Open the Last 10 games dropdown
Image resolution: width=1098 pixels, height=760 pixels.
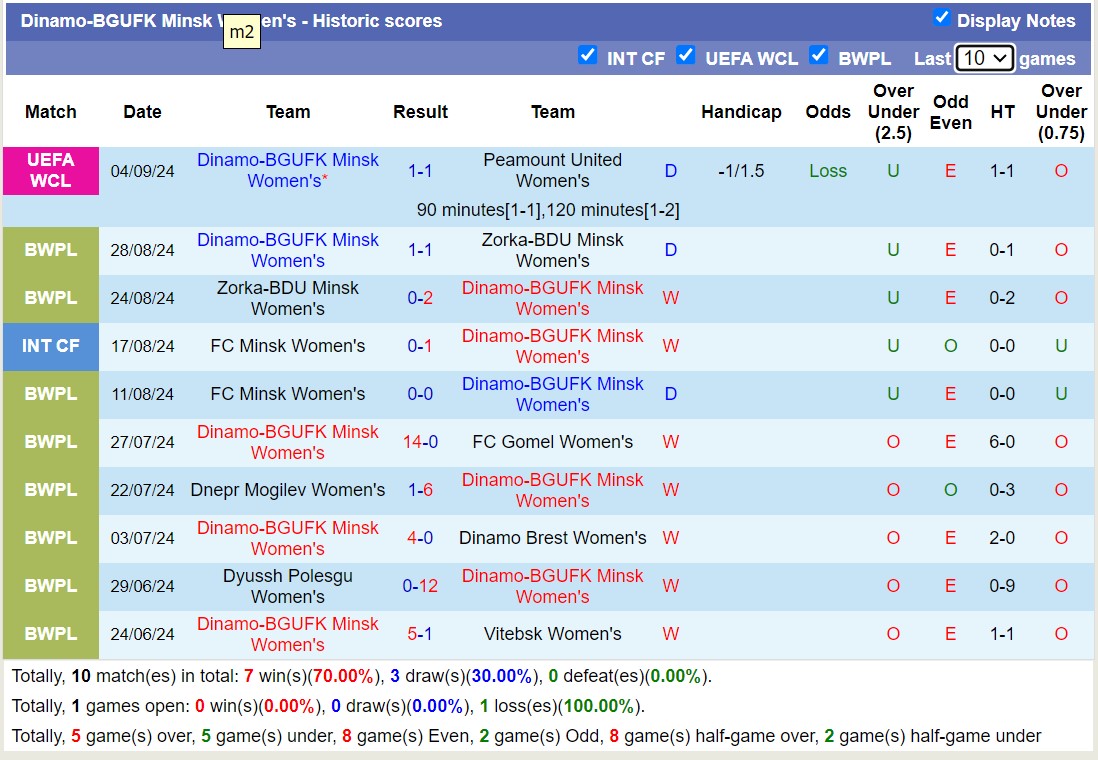click(x=984, y=58)
